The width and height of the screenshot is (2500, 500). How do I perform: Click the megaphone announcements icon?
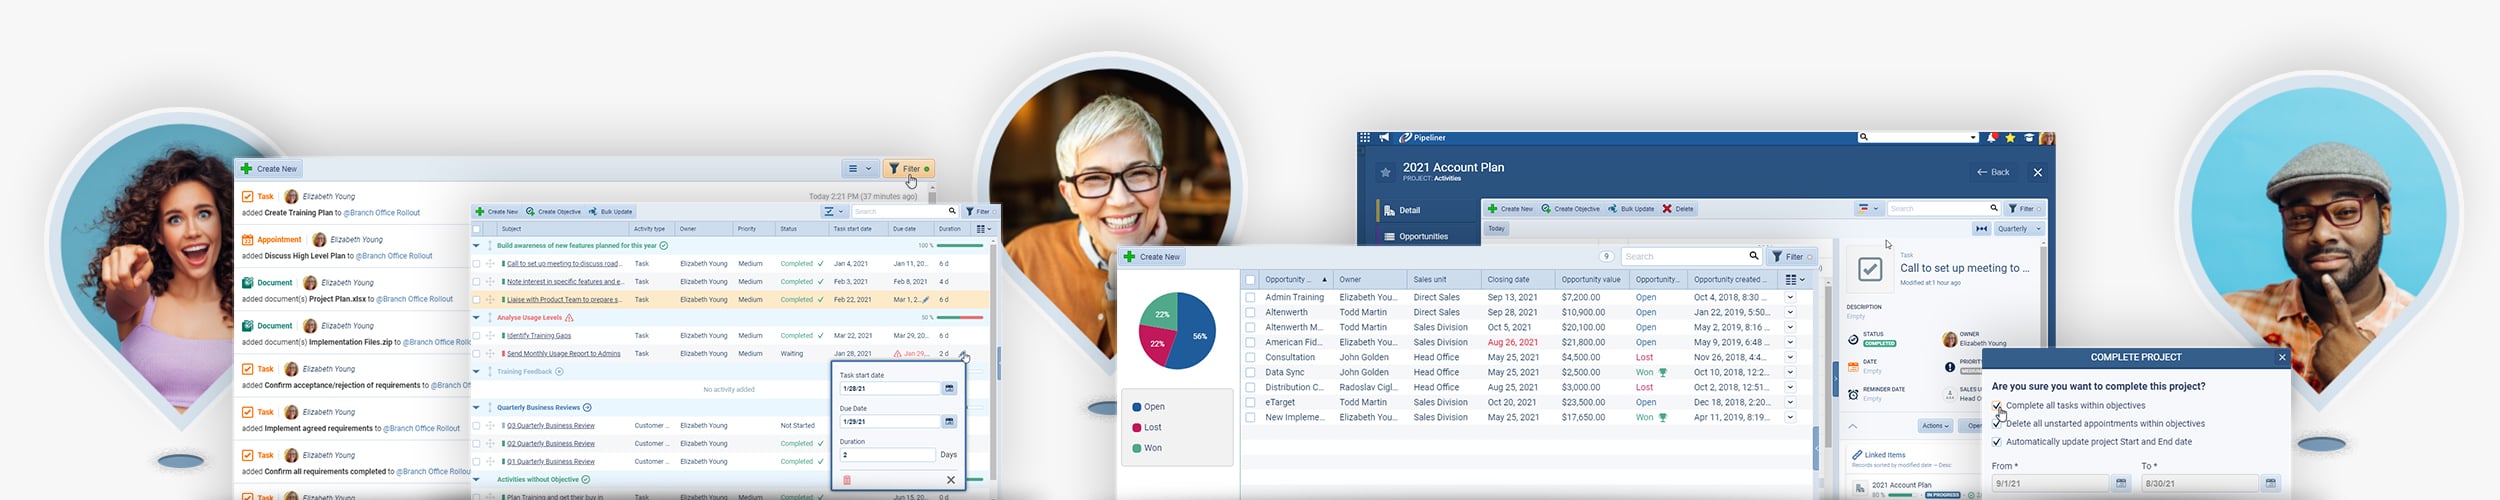tap(1385, 138)
